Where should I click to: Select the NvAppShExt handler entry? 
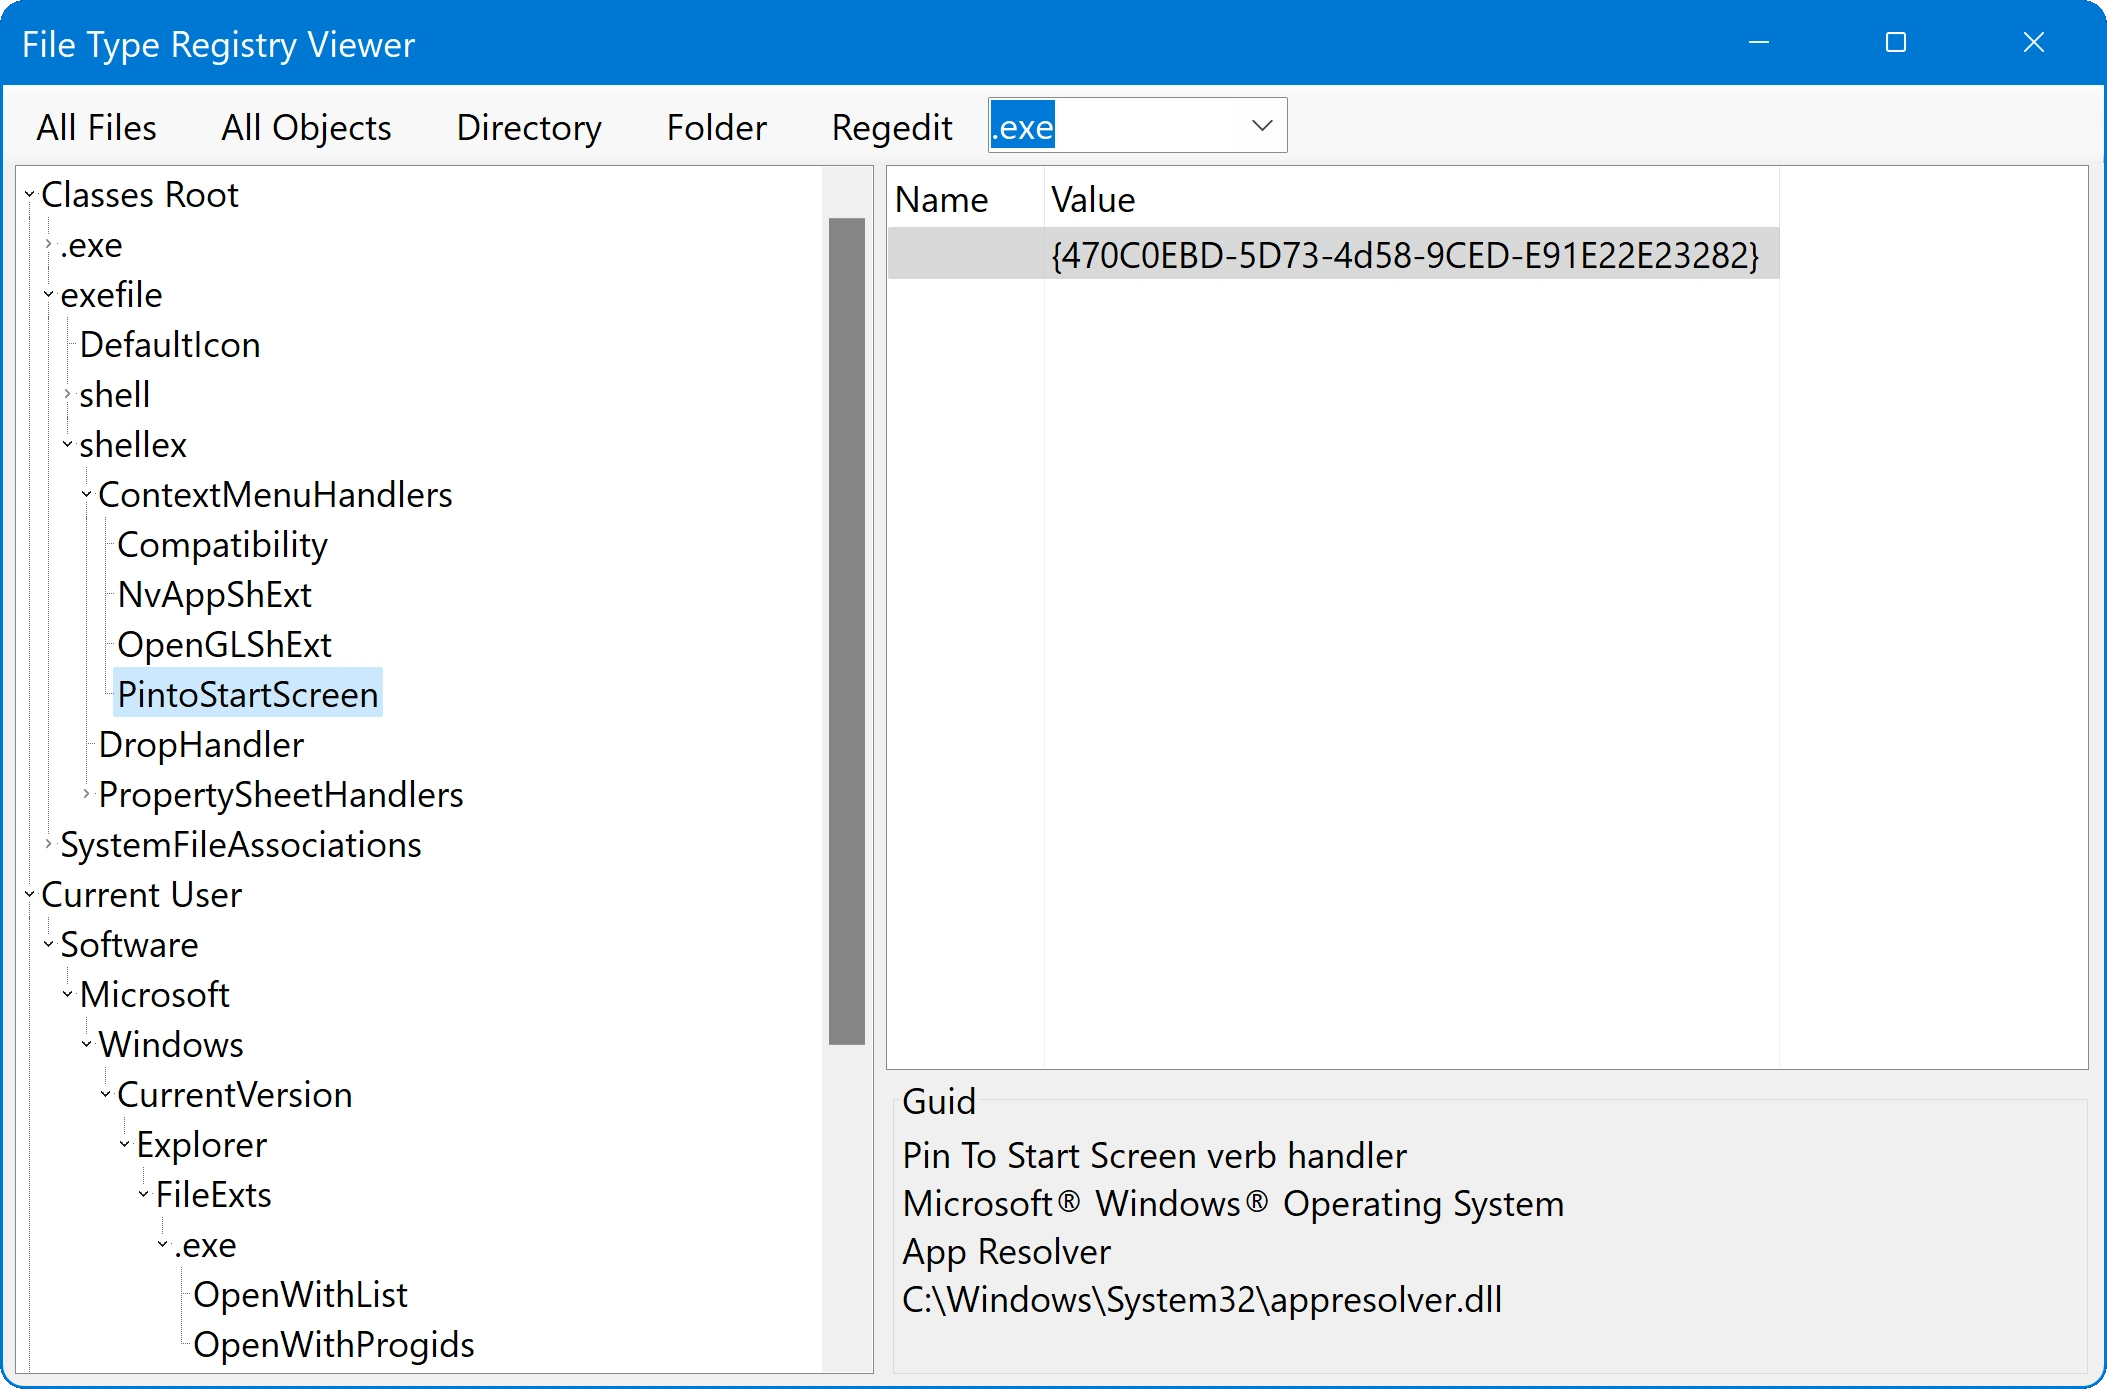point(214,595)
